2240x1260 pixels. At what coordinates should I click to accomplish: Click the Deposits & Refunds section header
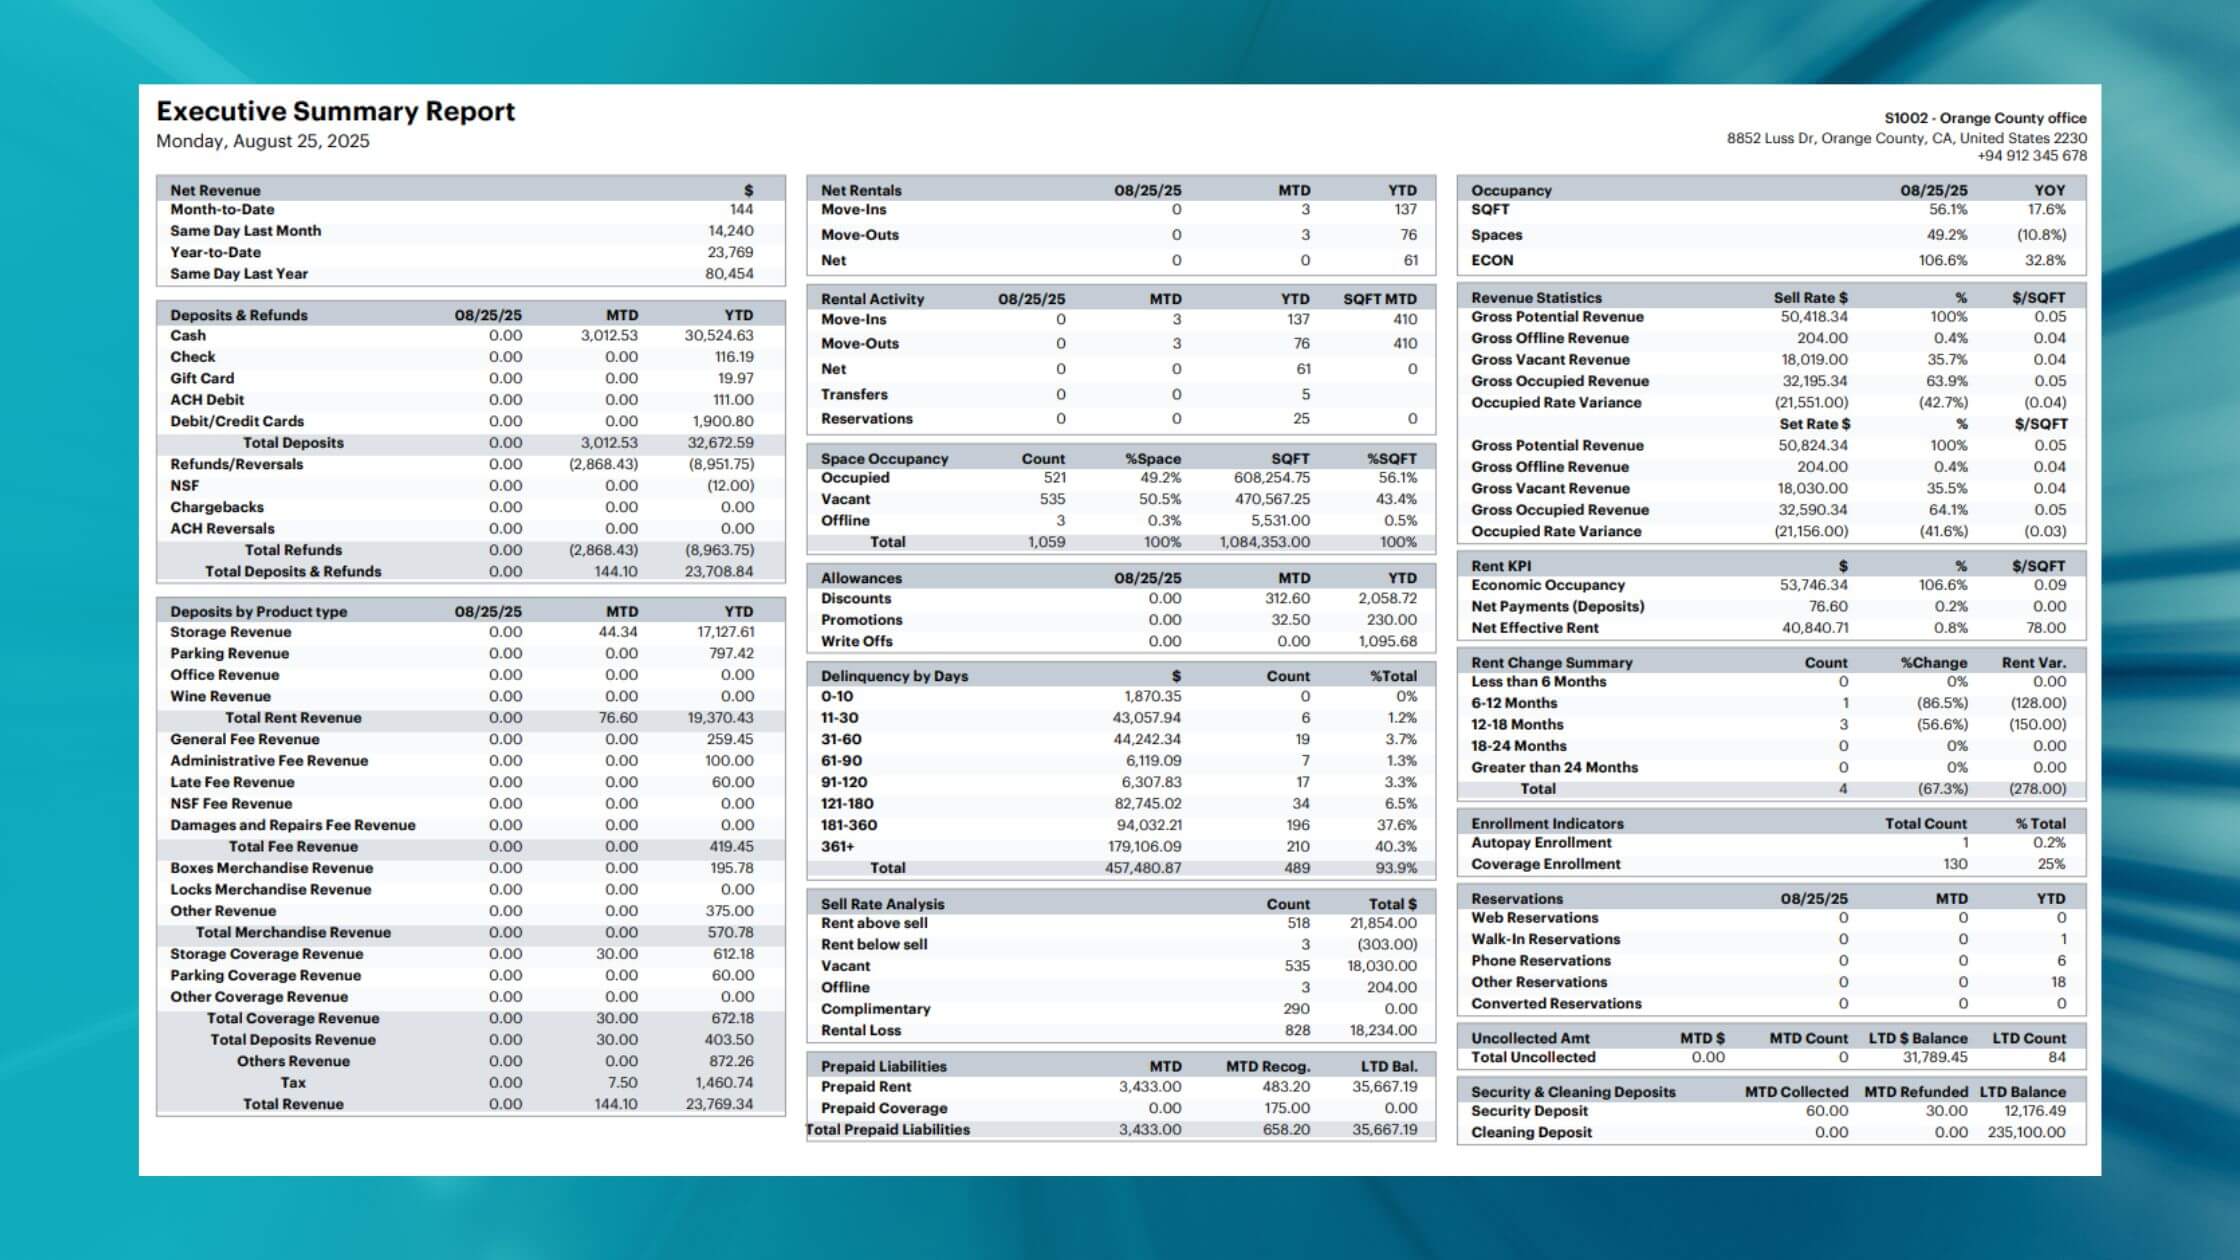239,315
